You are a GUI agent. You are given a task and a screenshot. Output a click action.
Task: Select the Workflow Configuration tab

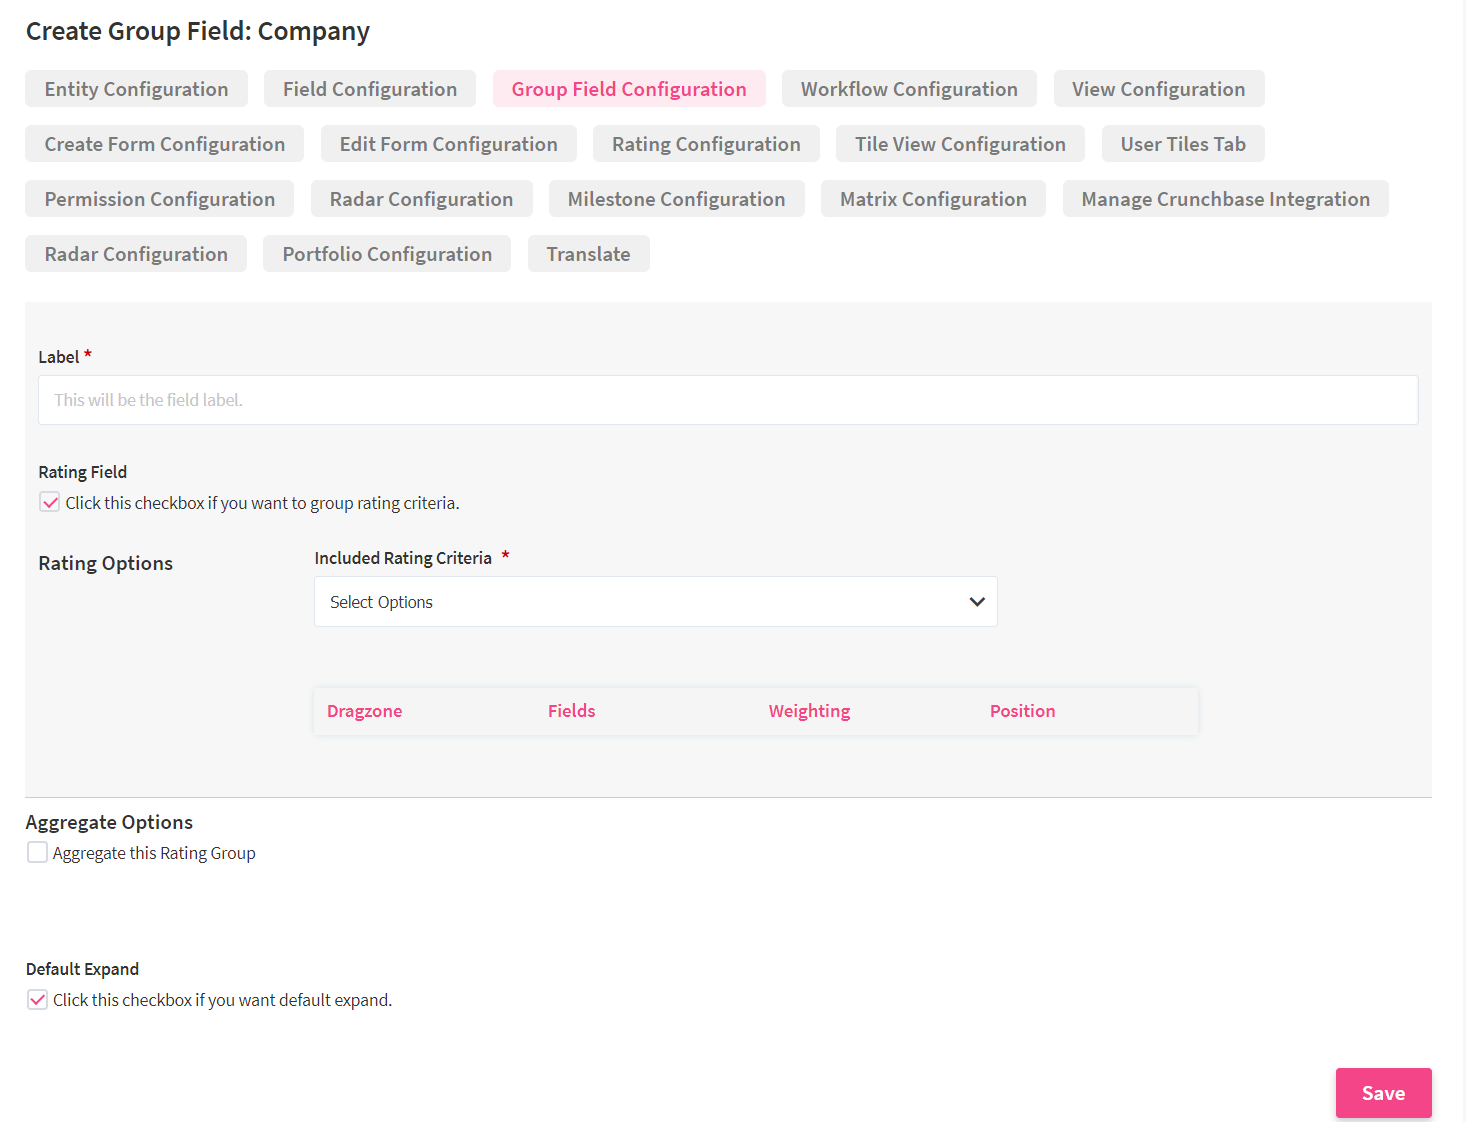(x=908, y=89)
